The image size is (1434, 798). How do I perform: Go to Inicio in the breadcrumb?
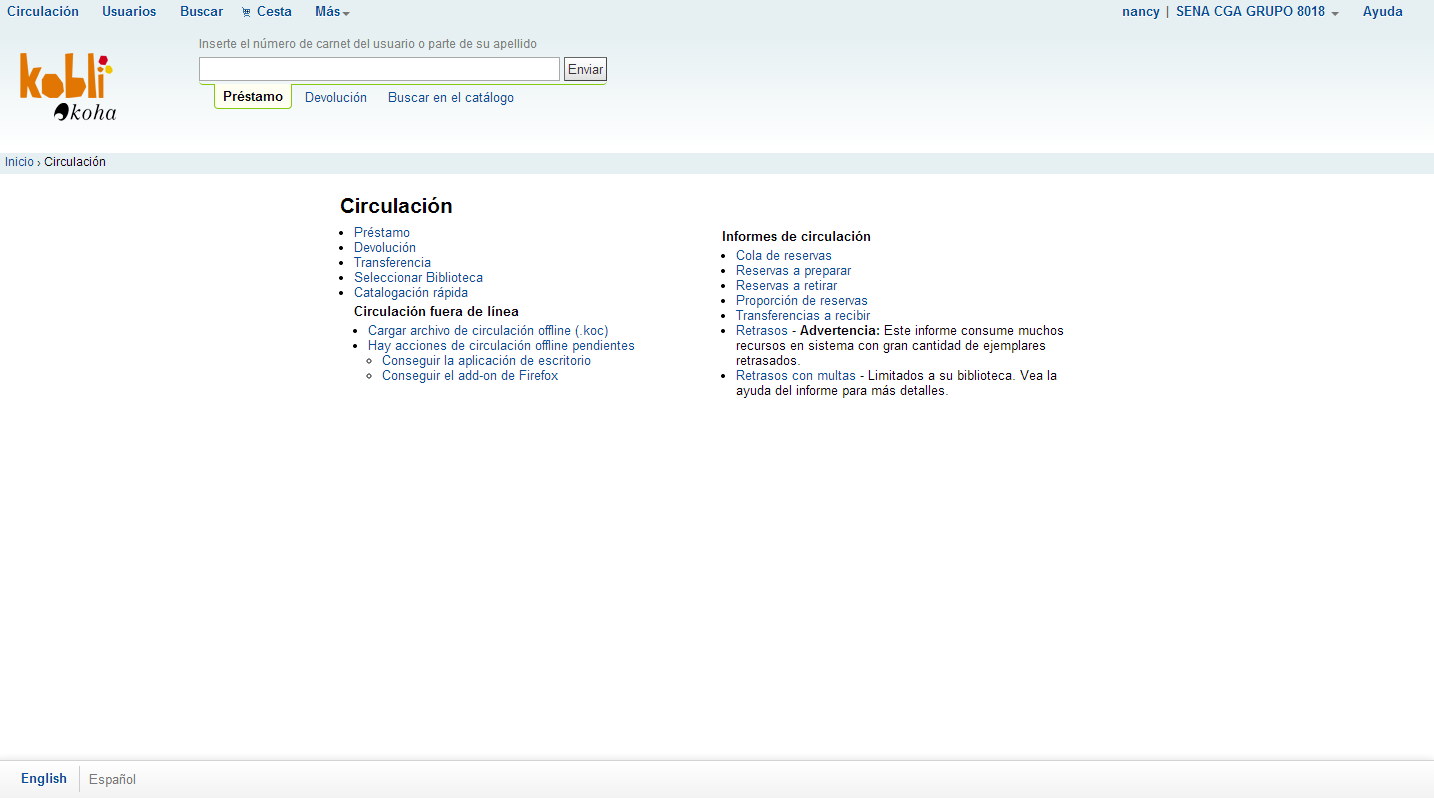pos(19,162)
